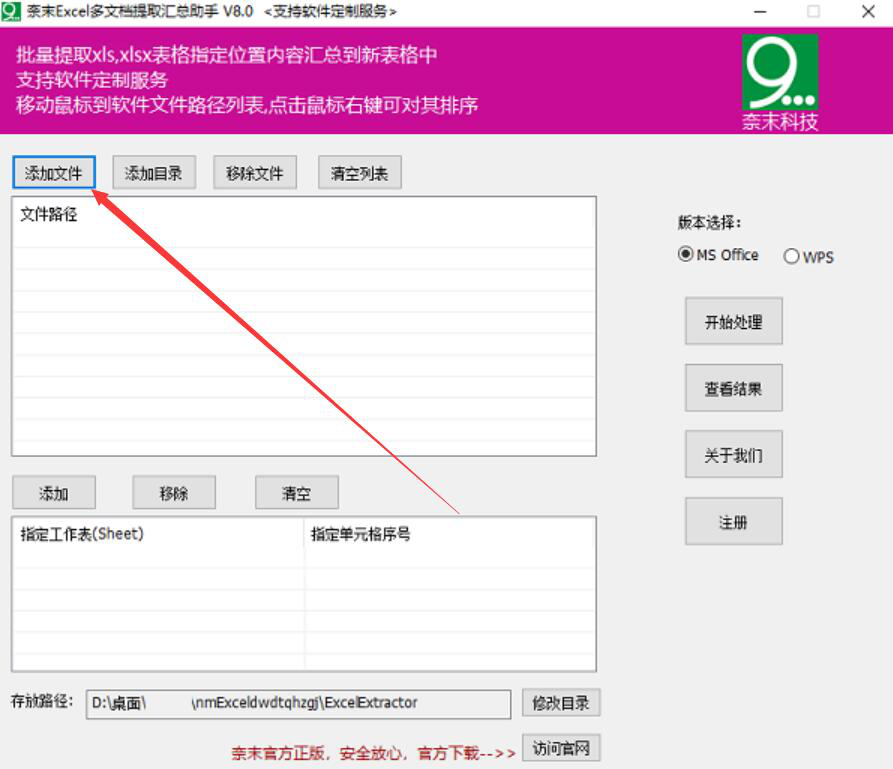Screen dimensions: 893x769
Task: Click the 注册 button
Action: [734, 521]
